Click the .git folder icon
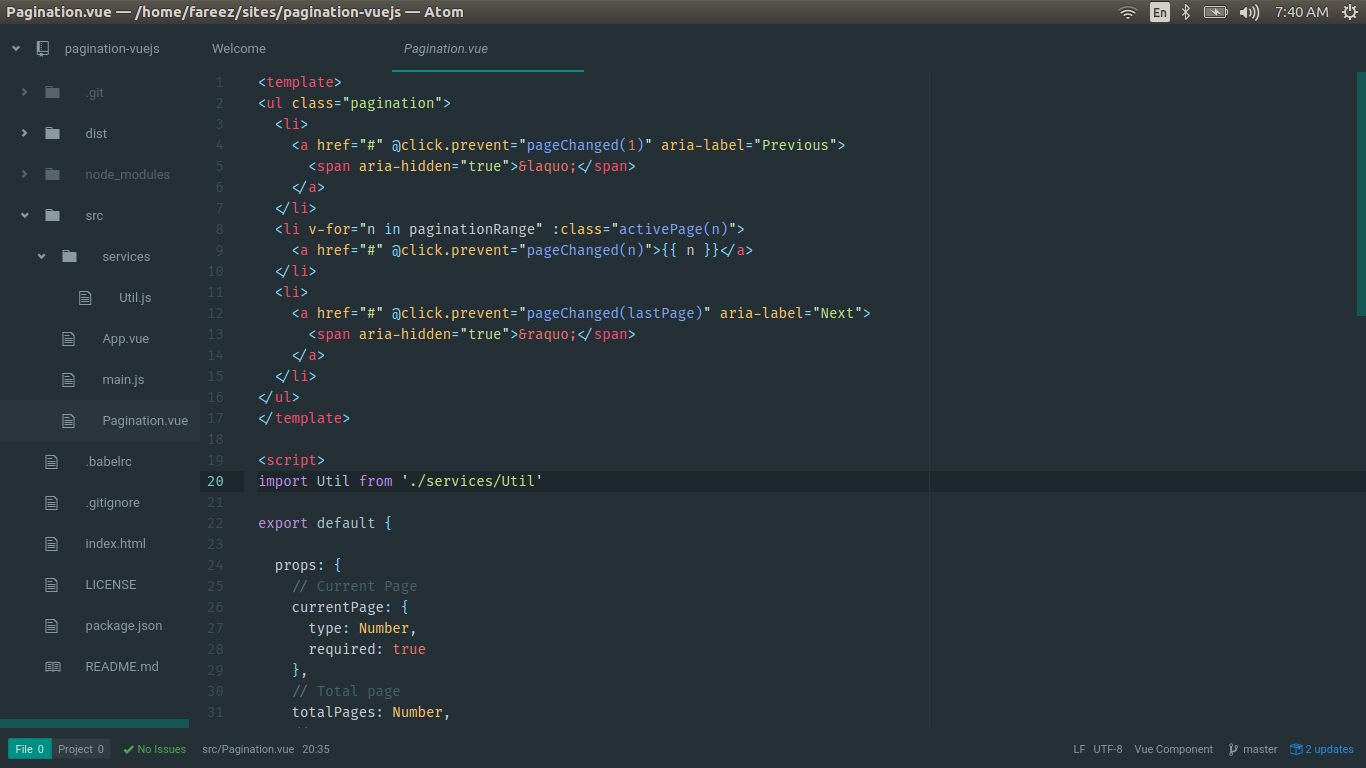Image resolution: width=1366 pixels, height=768 pixels. click(52, 92)
